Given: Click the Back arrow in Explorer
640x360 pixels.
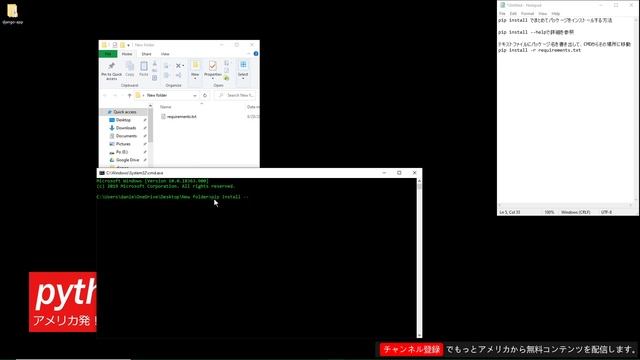Looking at the screenshot, I should click(x=105, y=95).
